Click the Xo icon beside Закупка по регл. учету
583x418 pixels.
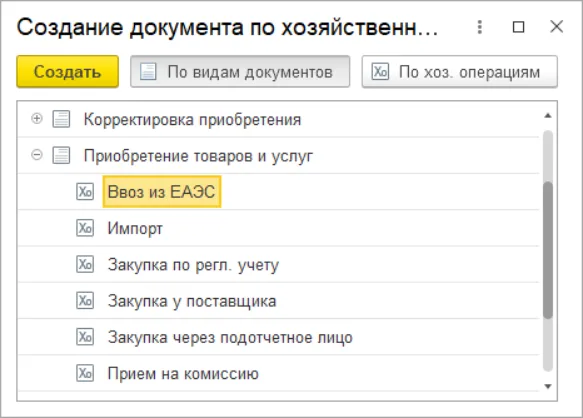[85, 264]
